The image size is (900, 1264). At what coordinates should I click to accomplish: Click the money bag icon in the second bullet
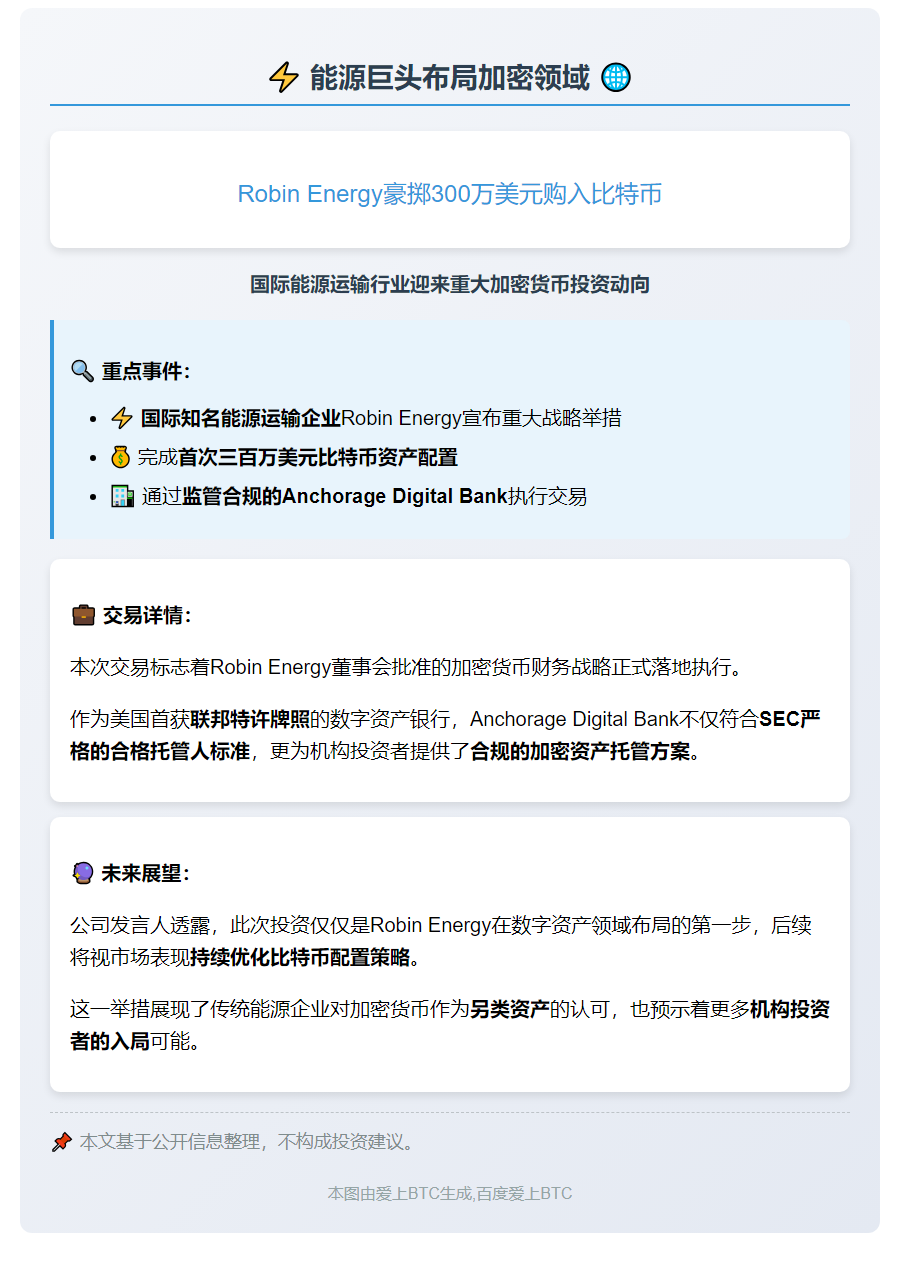121,457
